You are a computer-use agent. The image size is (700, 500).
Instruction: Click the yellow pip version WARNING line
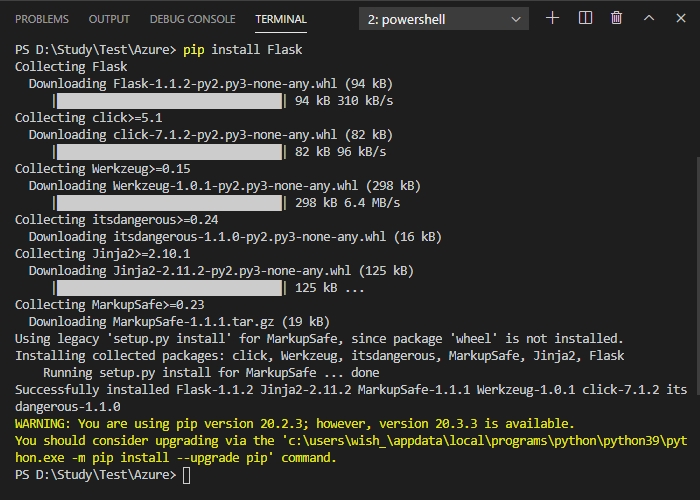click(295, 424)
